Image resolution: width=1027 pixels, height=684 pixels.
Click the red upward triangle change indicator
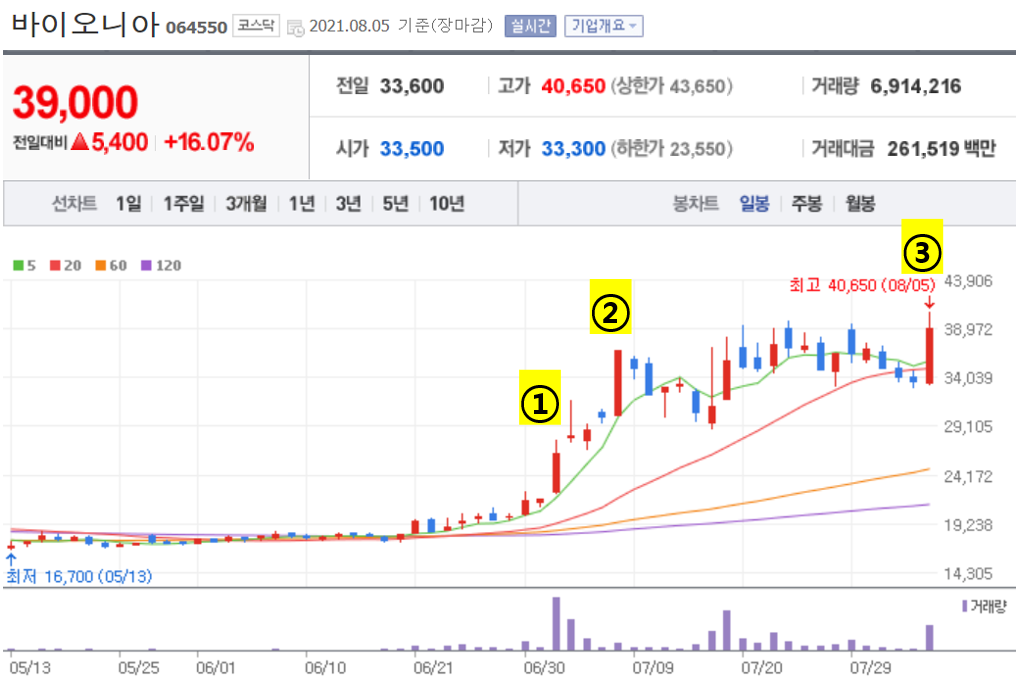(80, 142)
